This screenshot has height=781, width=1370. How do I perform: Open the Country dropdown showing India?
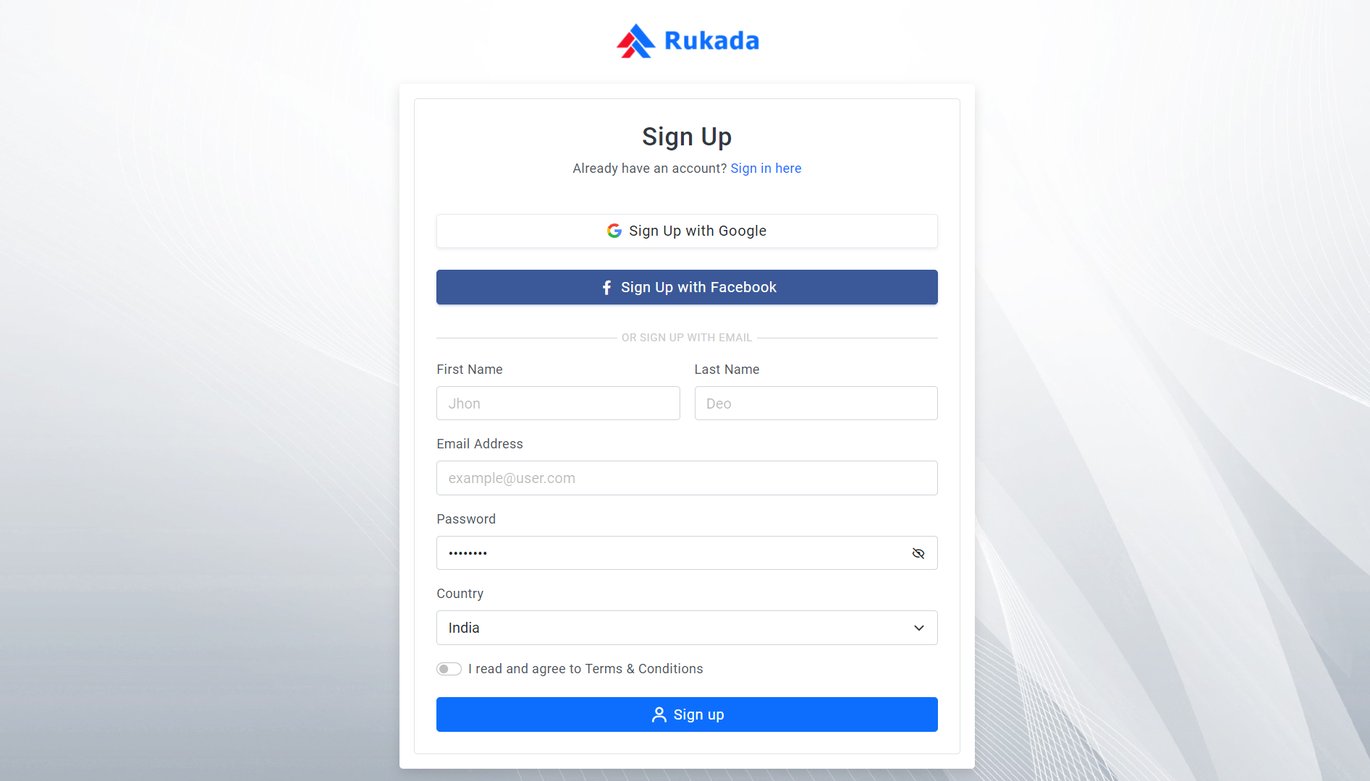click(687, 628)
